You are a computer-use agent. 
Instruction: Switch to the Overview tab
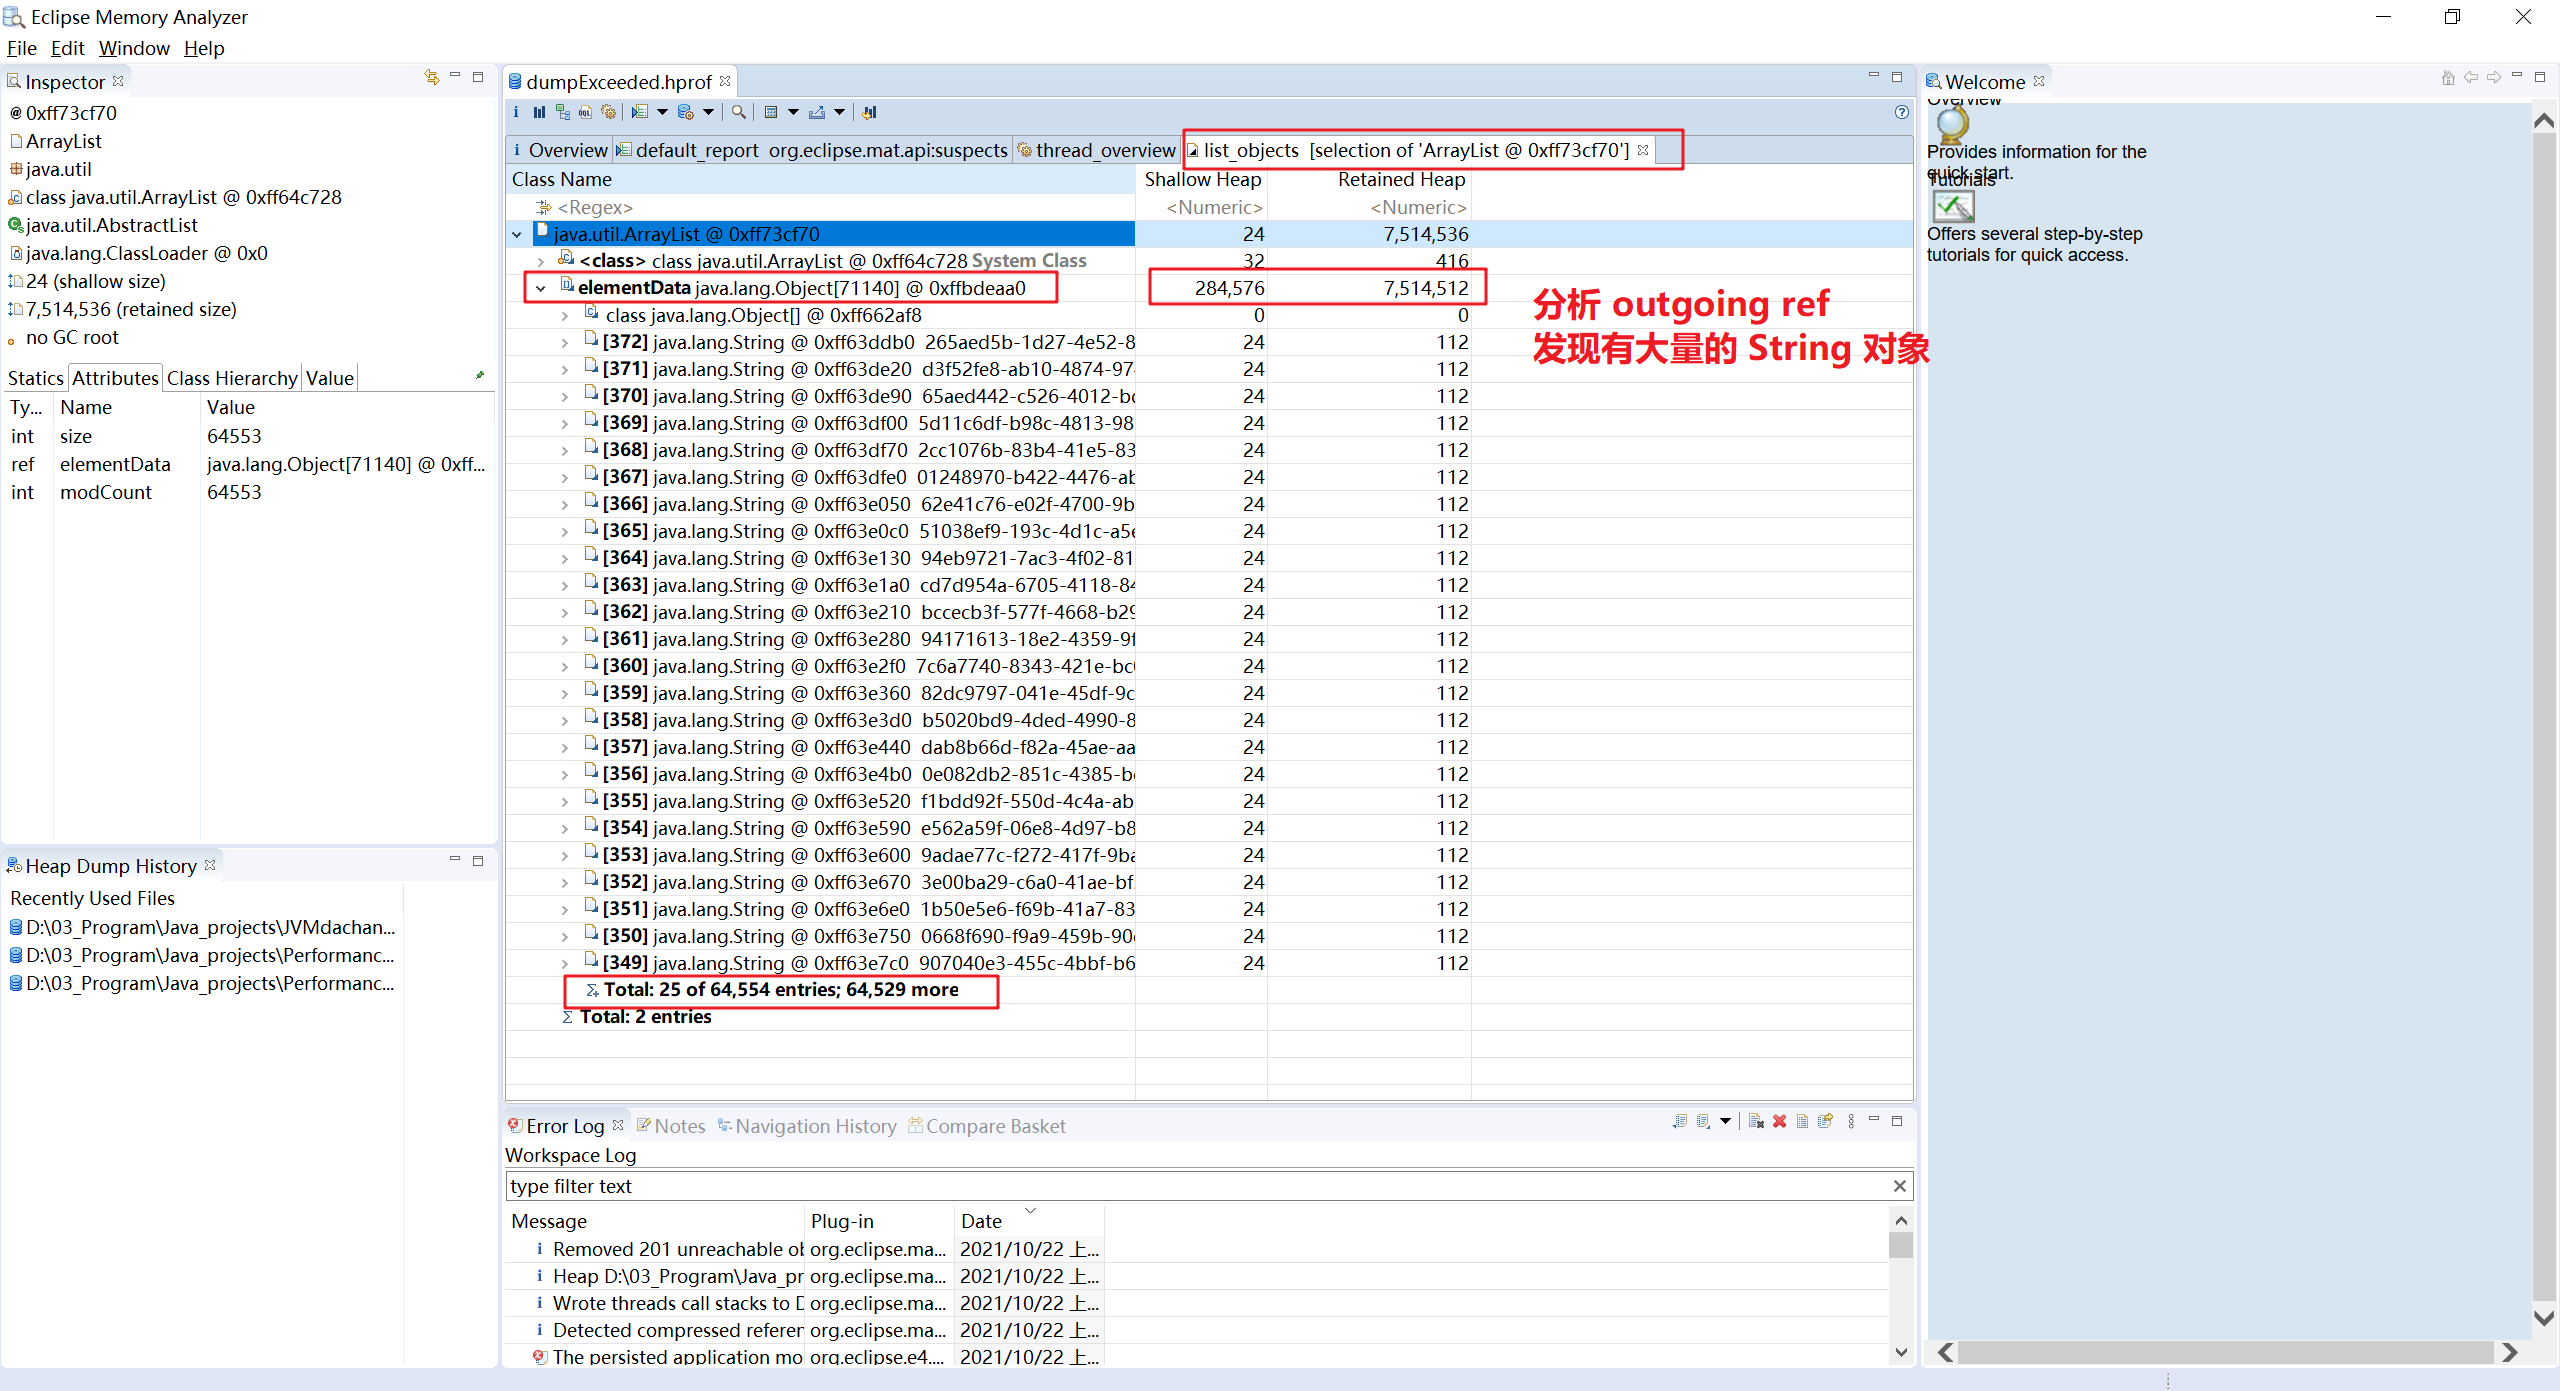558,150
